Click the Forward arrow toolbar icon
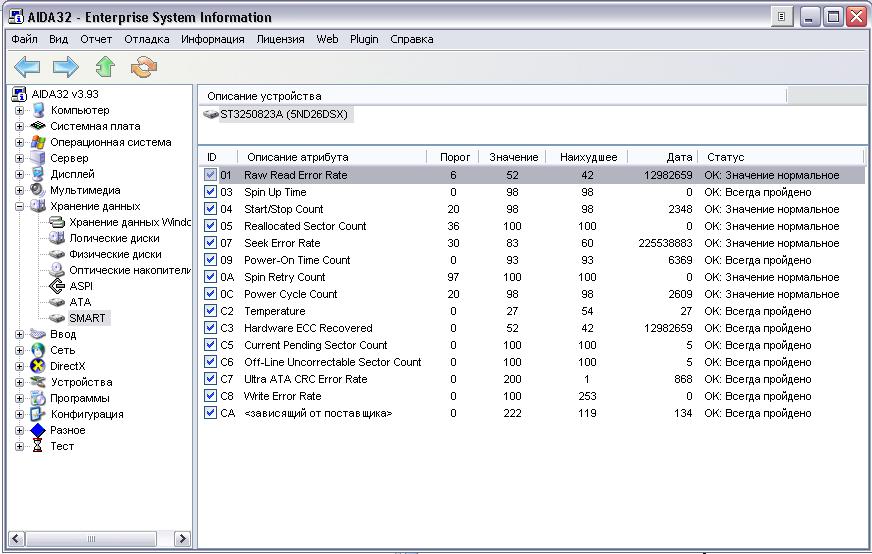 [66, 67]
